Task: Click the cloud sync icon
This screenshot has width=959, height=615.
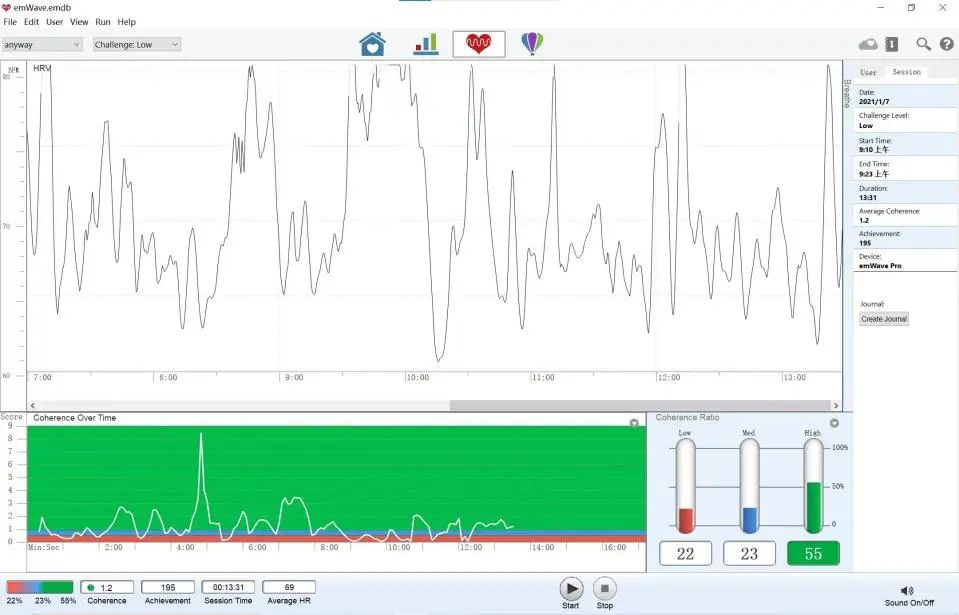Action: coord(868,44)
